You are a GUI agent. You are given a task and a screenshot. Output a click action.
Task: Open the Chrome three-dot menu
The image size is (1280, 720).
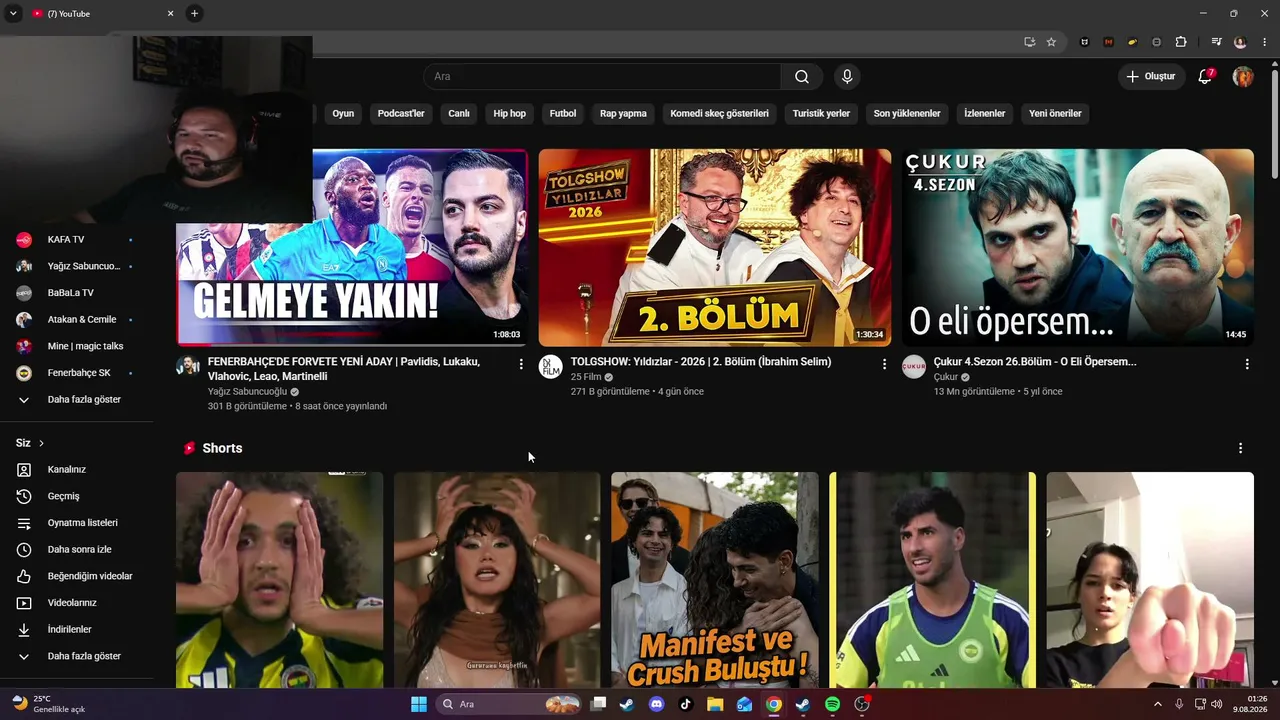pos(1265,42)
